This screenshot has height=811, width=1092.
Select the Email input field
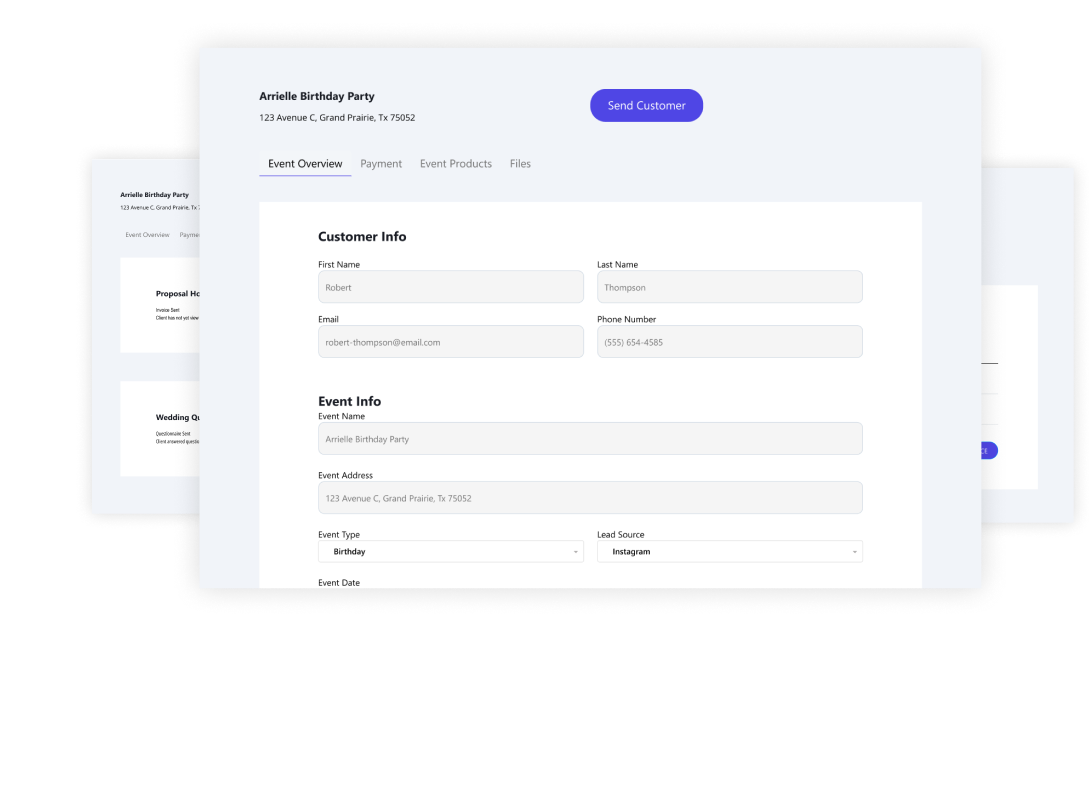pyautogui.click(x=451, y=342)
